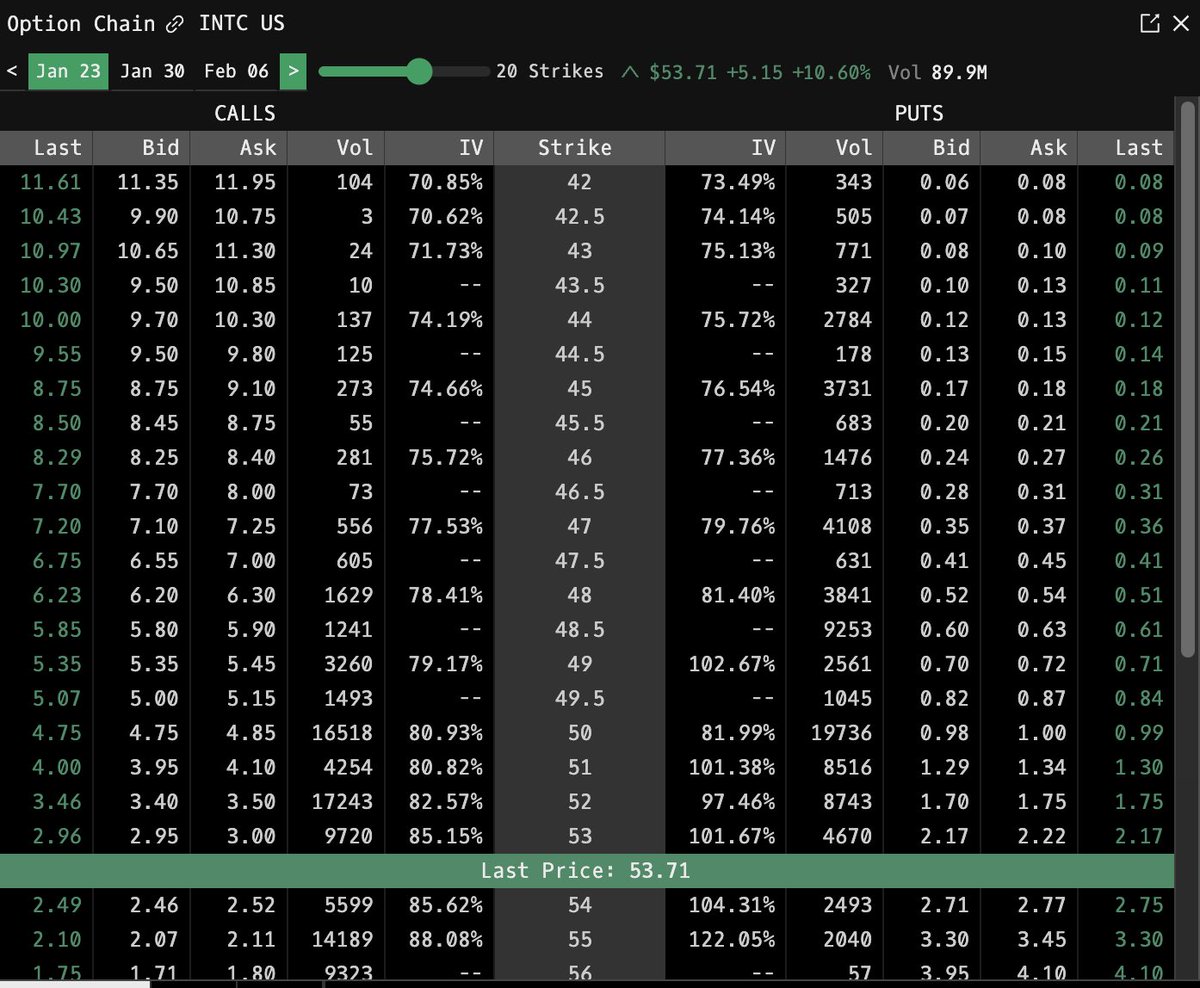Sort by puts Last column header
The width and height of the screenshot is (1200, 988).
click(1125, 148)
